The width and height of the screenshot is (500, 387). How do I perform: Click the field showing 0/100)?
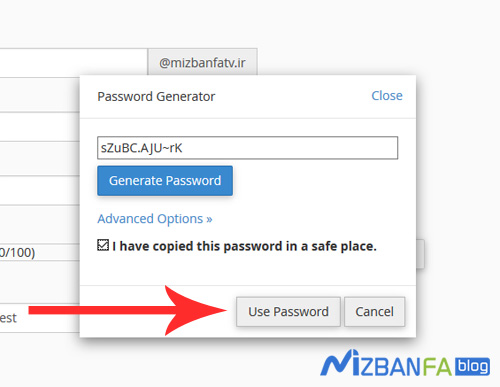[40, 252]
